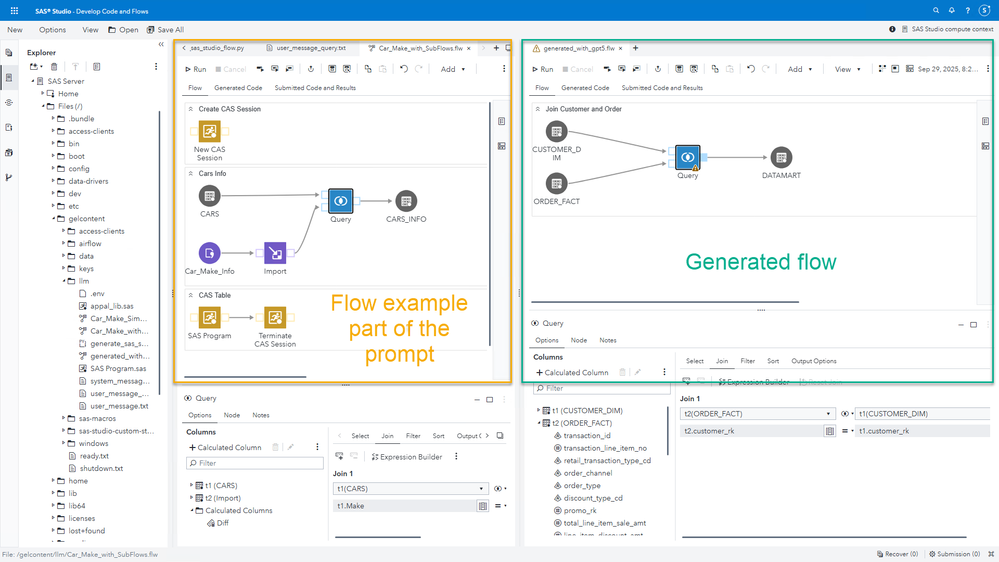Image resolution: width=999 pixels, height=562 pixels.
Task: Select the DATAMART output node
Action: pyautogui.click(x=781, y=157)
